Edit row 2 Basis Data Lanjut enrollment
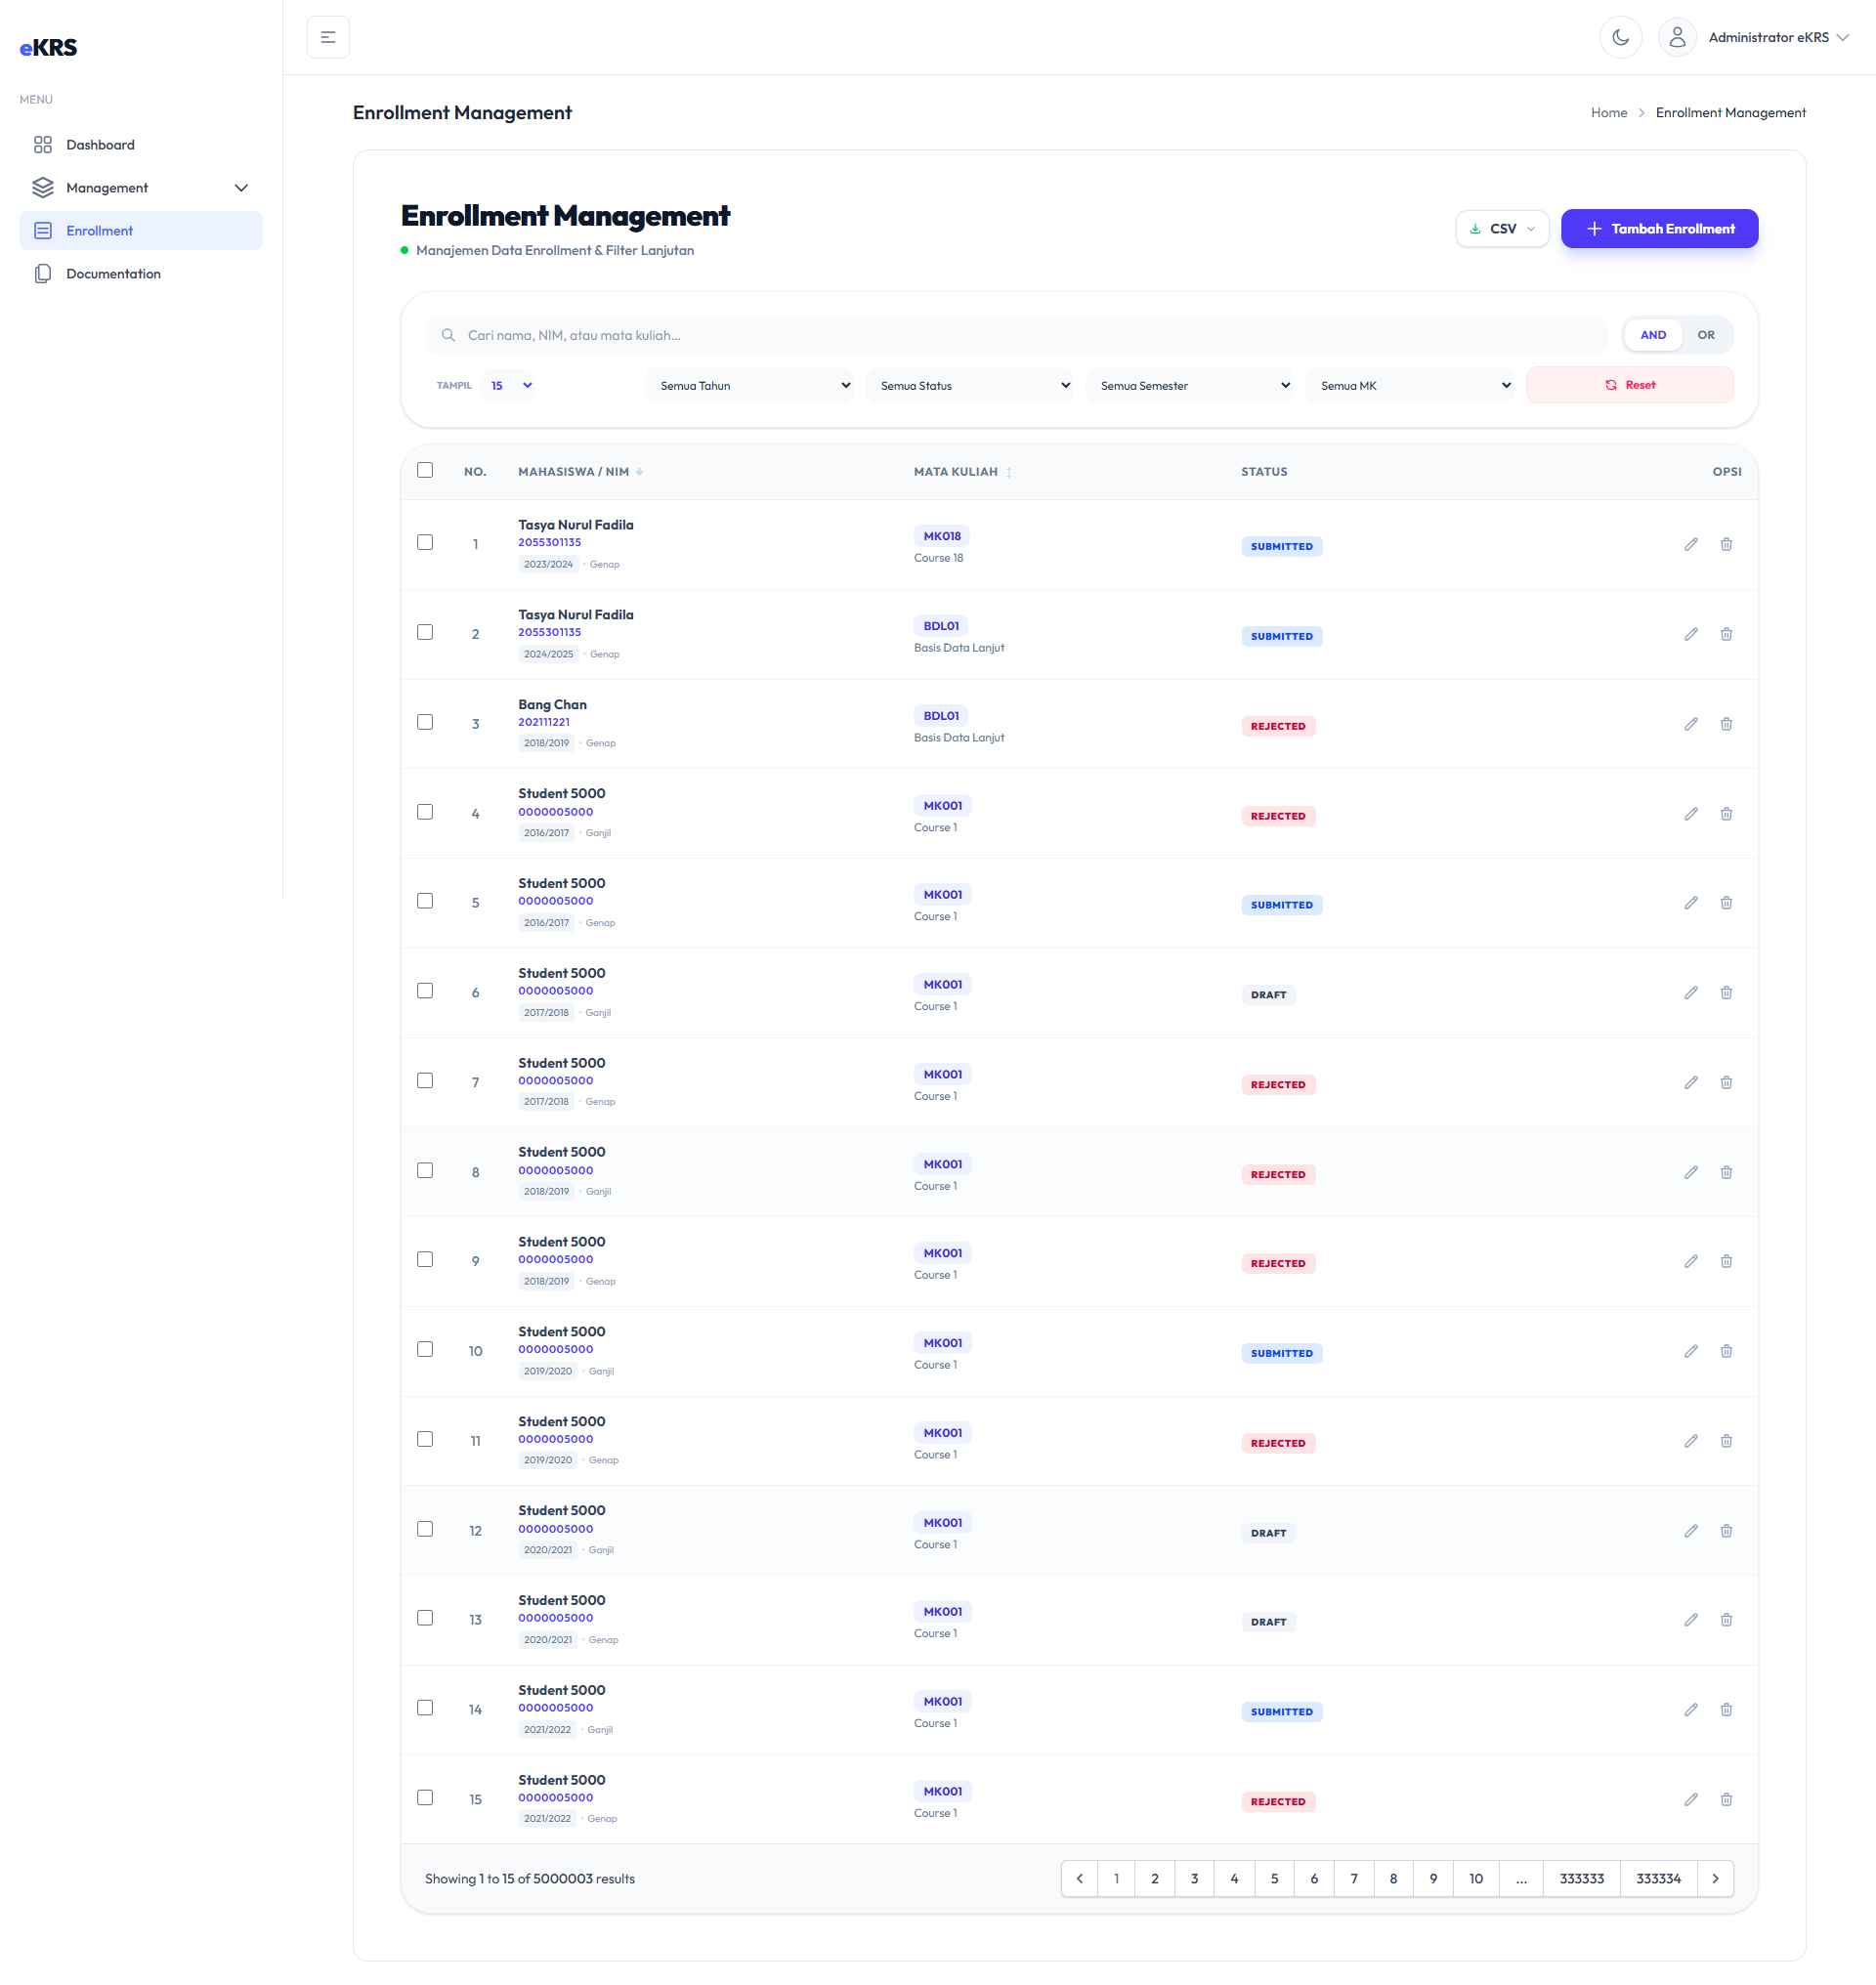 1690,634
